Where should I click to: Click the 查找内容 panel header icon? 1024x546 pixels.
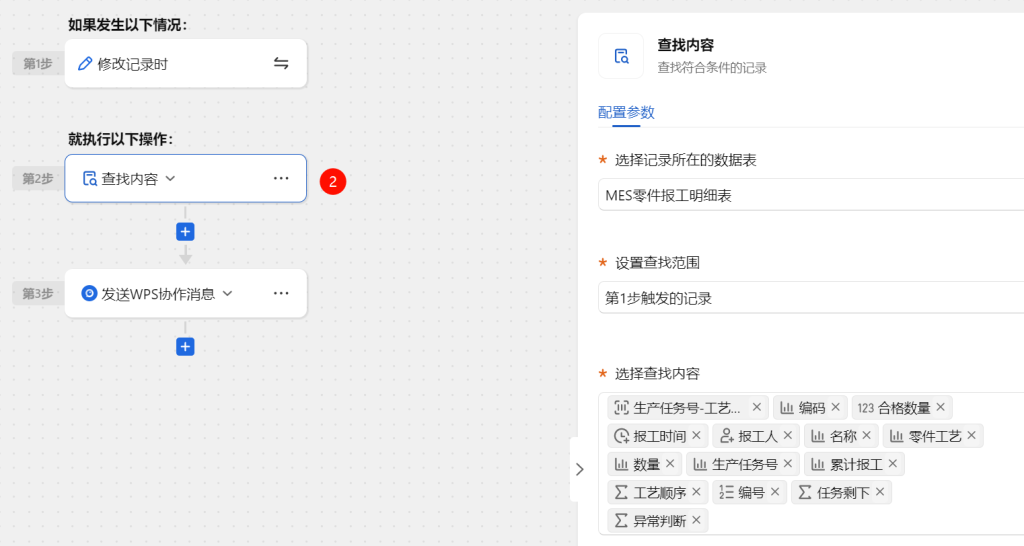(x=621, y=56)
